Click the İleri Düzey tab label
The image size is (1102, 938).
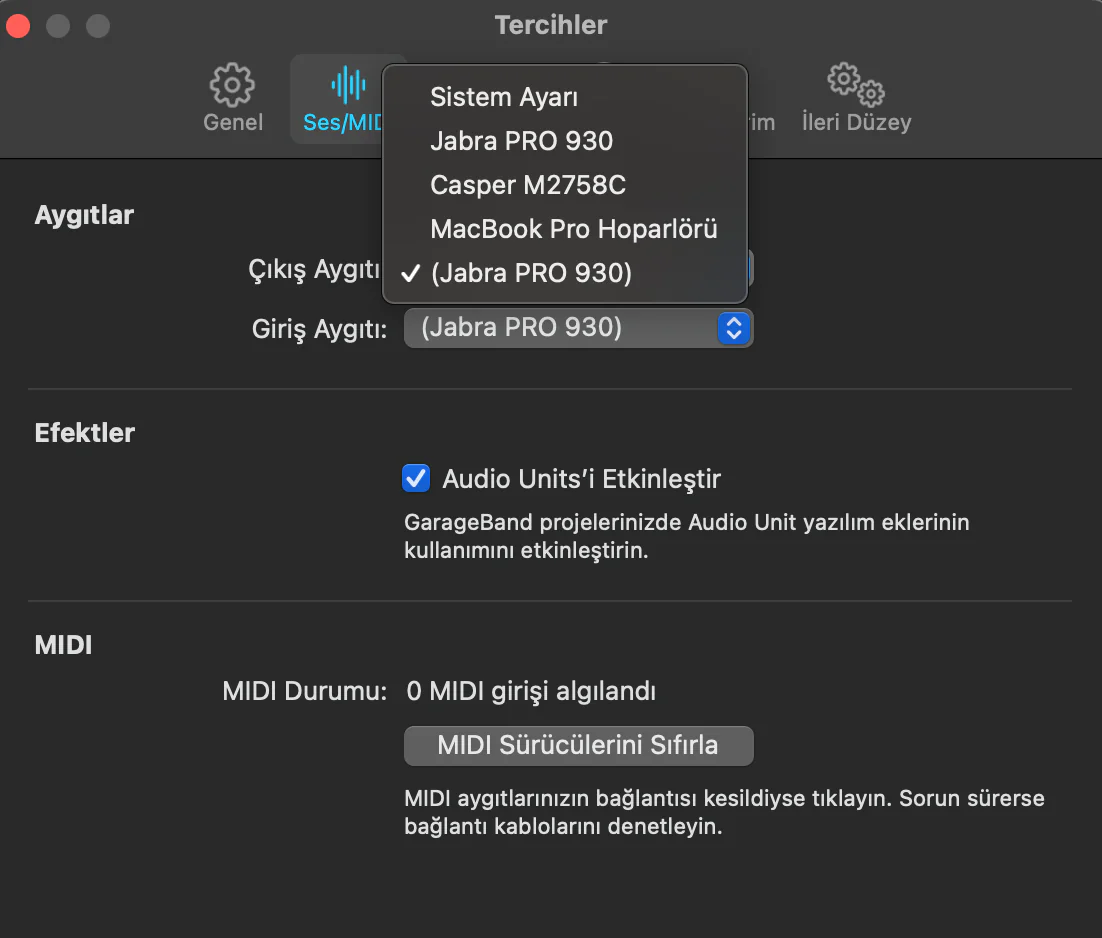(856, 123)
